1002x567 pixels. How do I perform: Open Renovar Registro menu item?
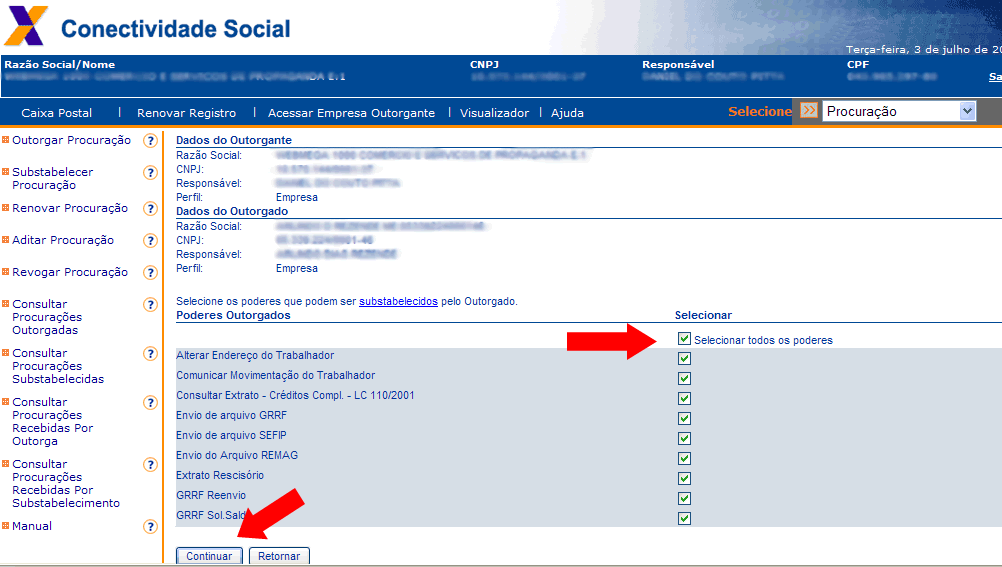[x=187, y=113]
